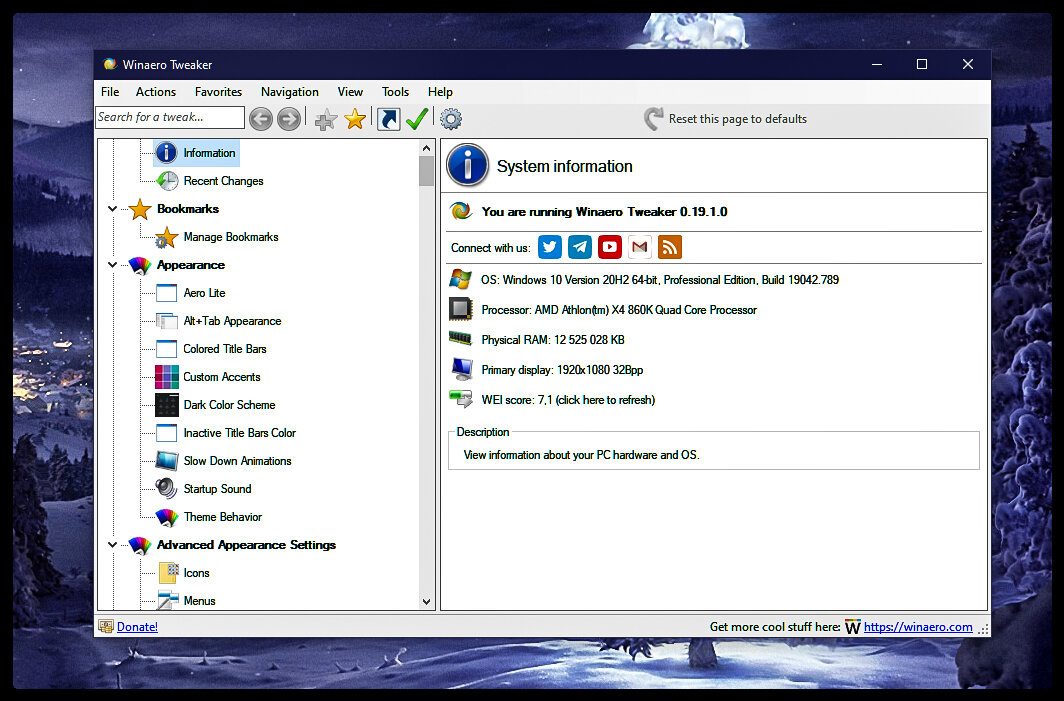This screenshot has height=701, width=1064.
Task: Click the Manage Bookmarks star icon
Action: click(166, 237)
